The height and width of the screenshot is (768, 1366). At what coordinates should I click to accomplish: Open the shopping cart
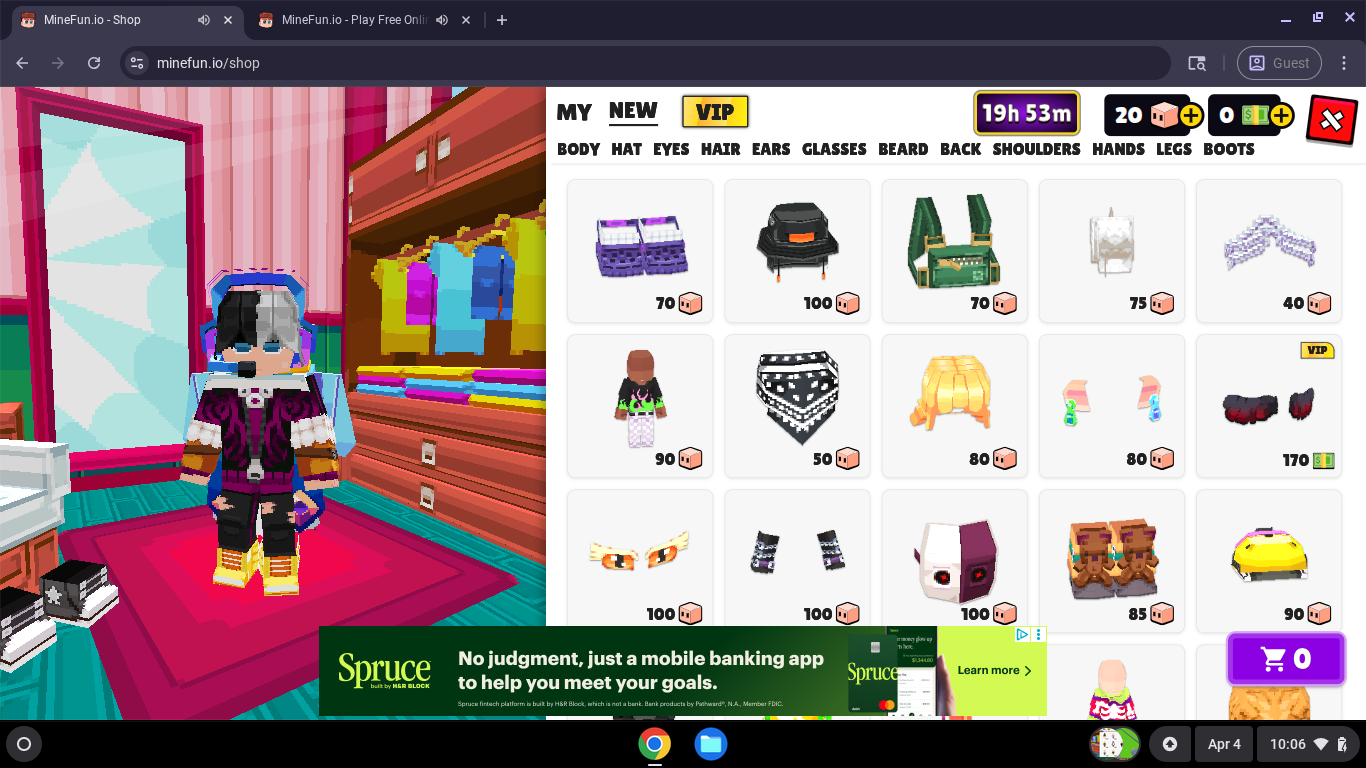1285,659
